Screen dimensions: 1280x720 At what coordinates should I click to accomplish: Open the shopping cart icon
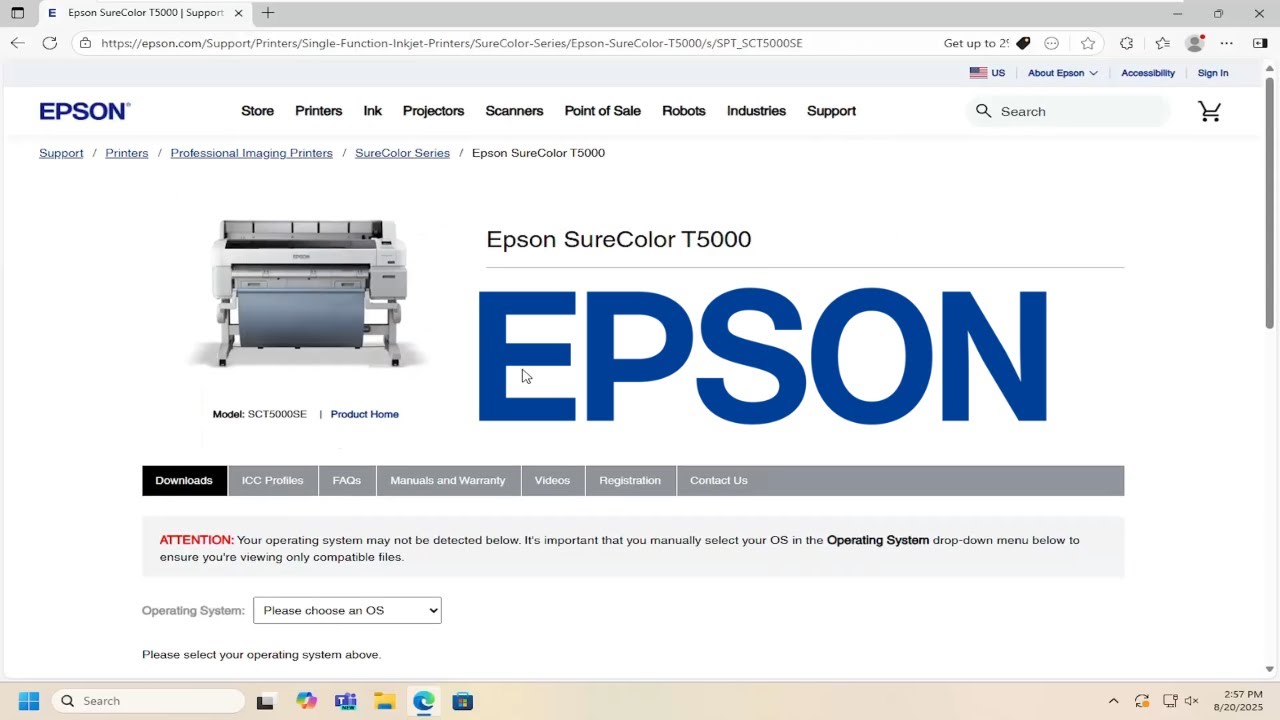click(x=1210, y=111)
